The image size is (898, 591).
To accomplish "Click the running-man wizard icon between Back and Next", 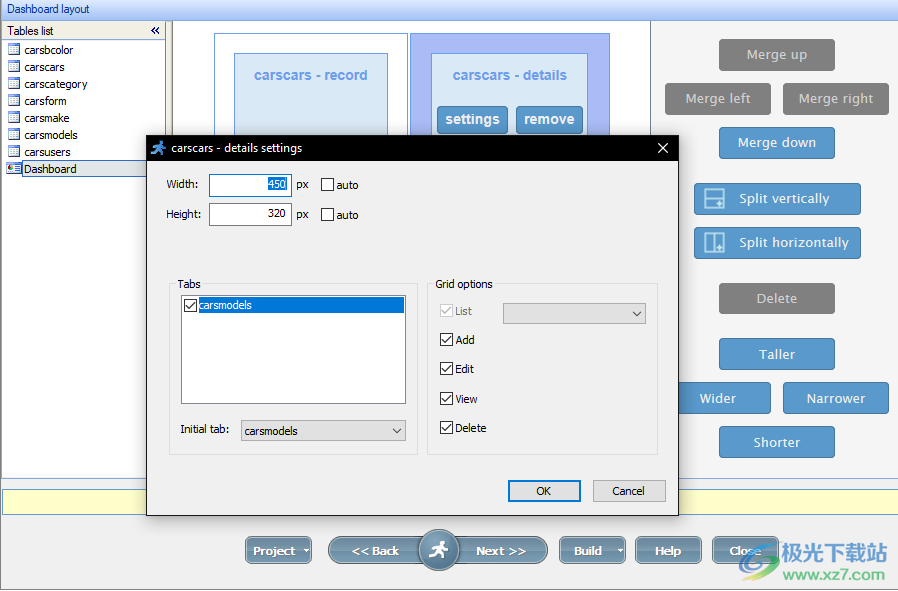I will click(x=438, y=550).
